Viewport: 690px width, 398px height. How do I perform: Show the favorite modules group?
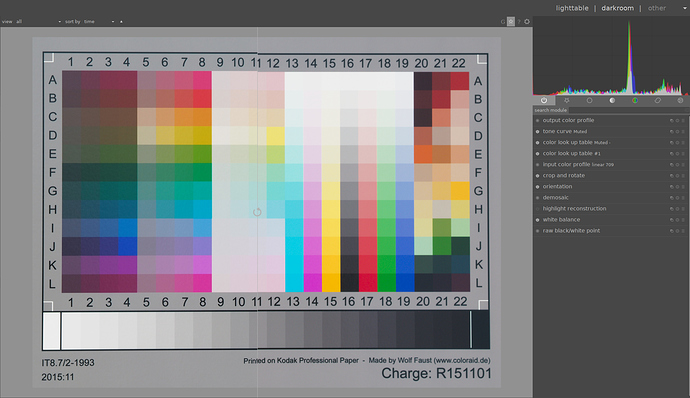(566, 100)
